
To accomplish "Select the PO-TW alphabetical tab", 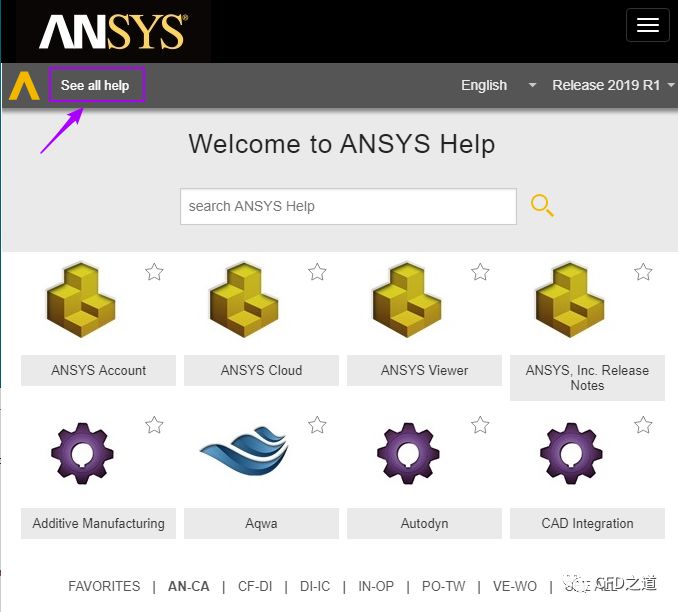I will coord(444,586).
